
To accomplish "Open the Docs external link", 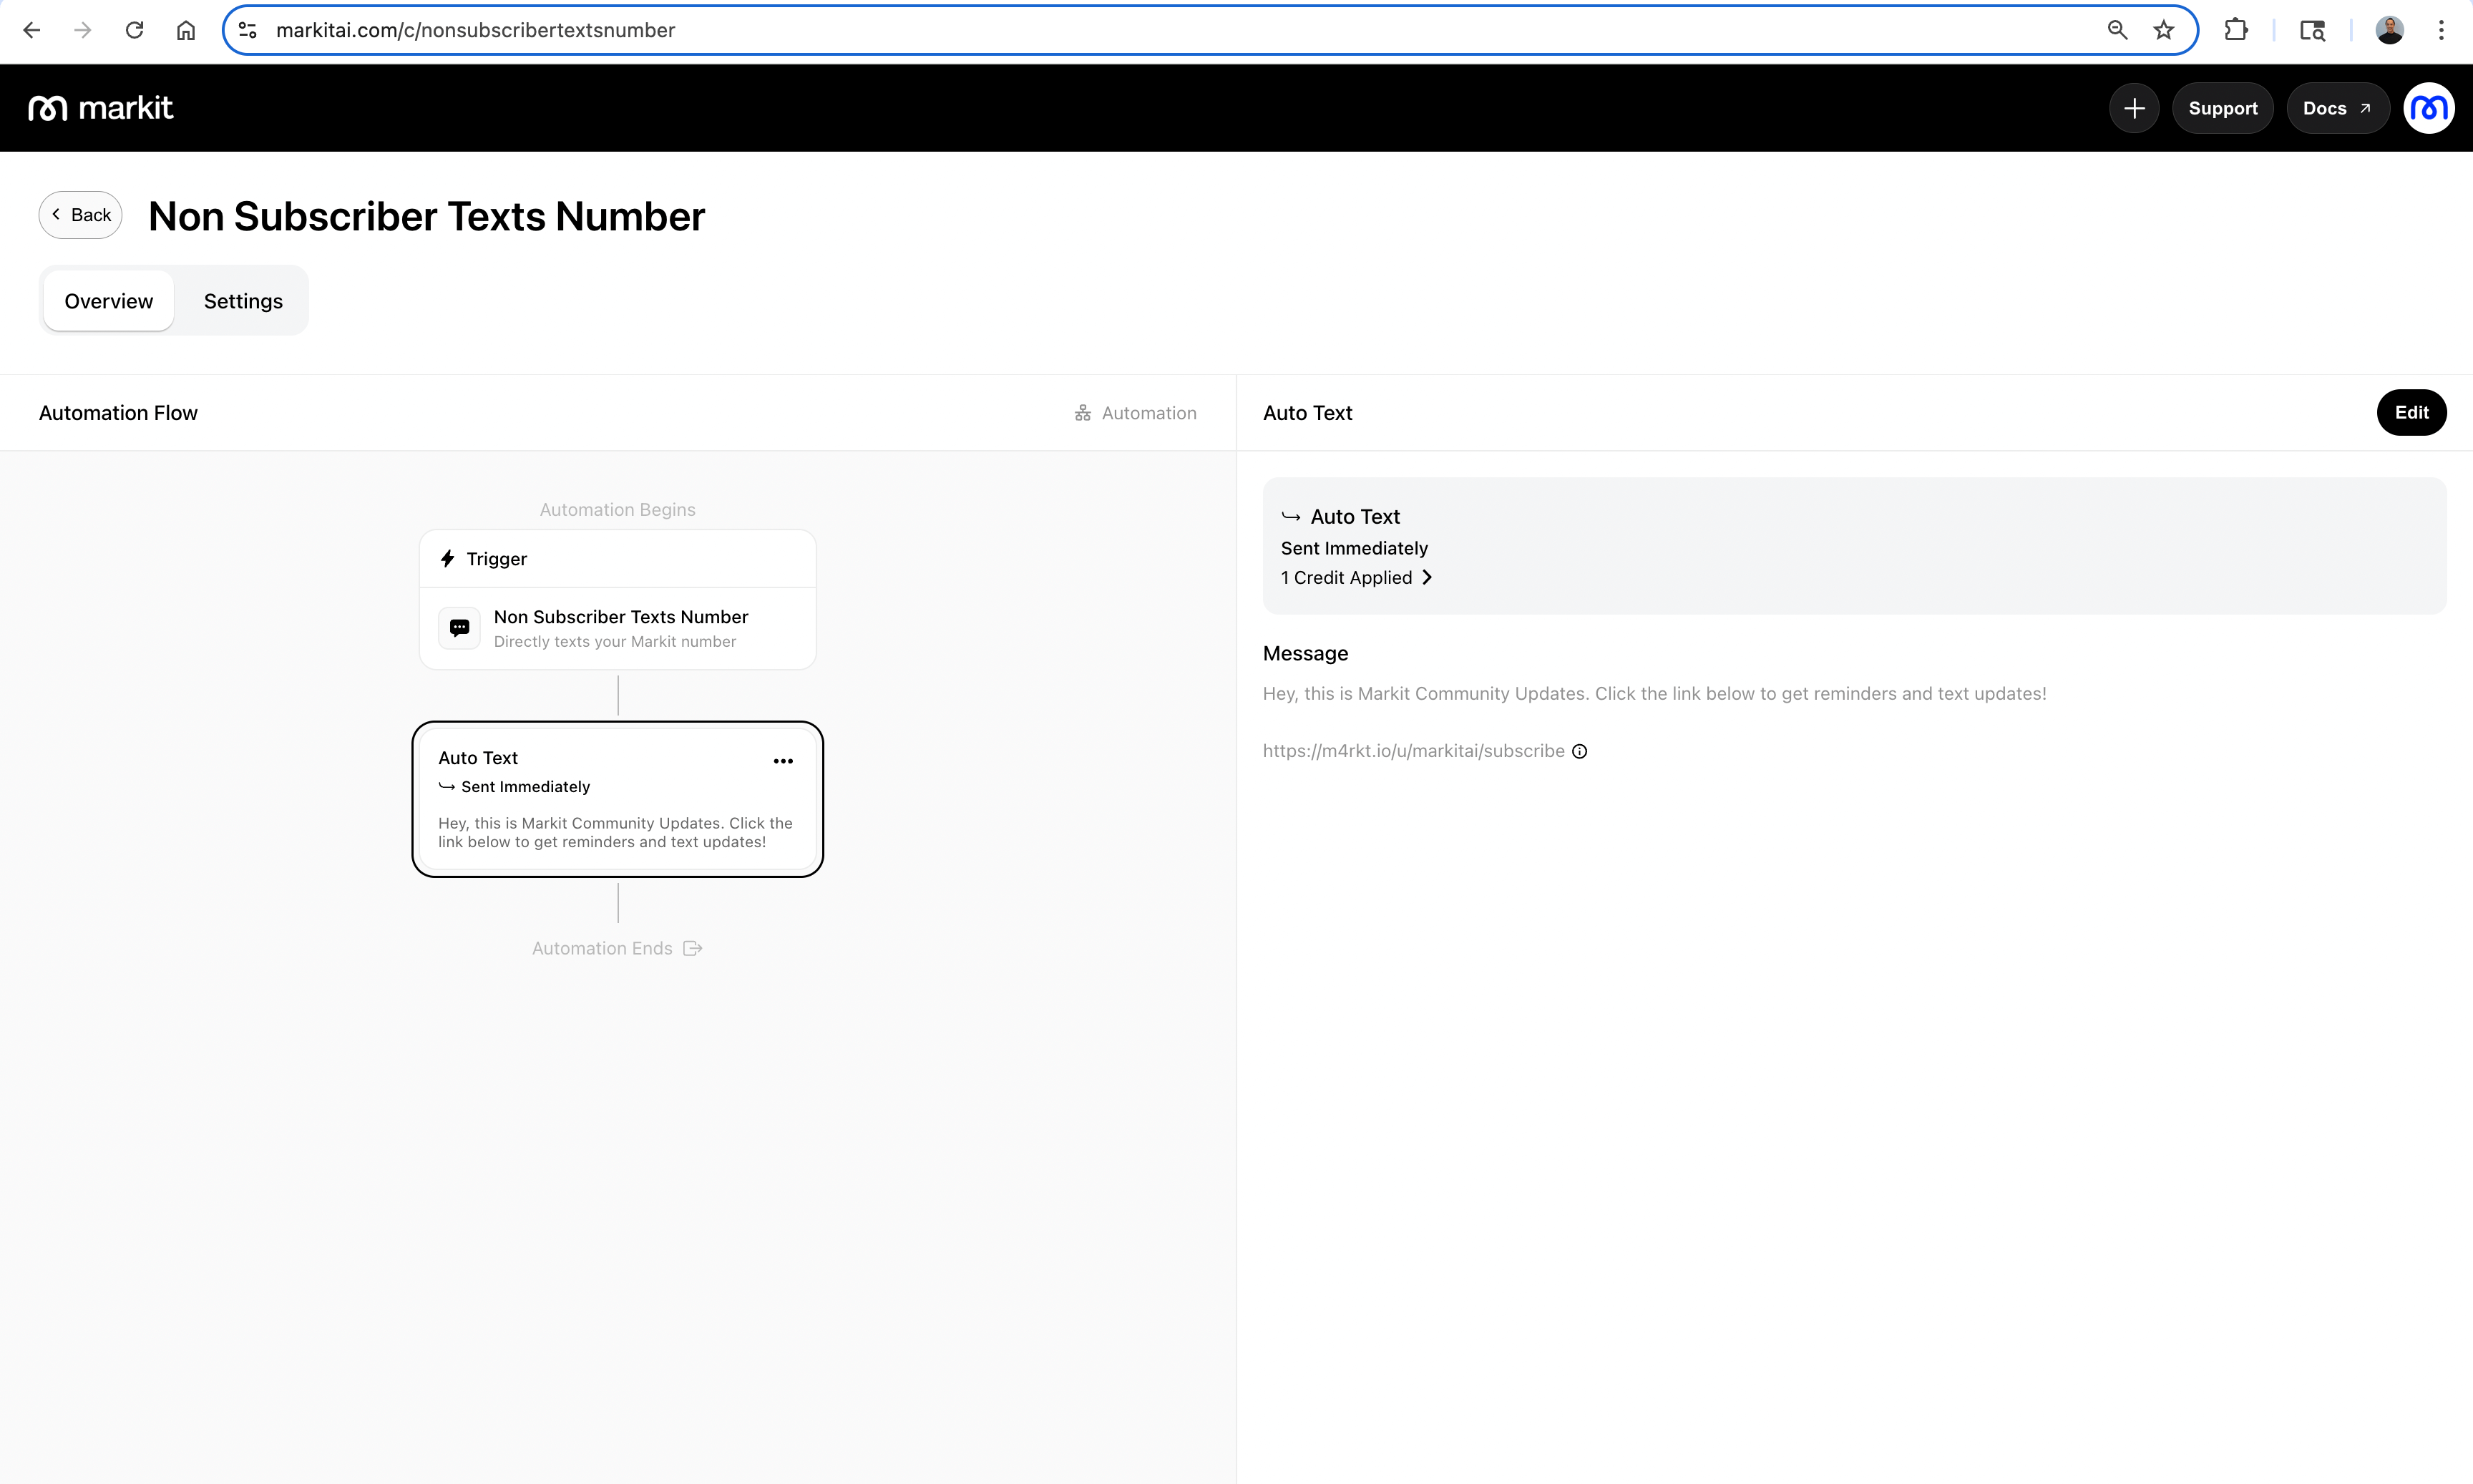I will tap(2337, 108).
